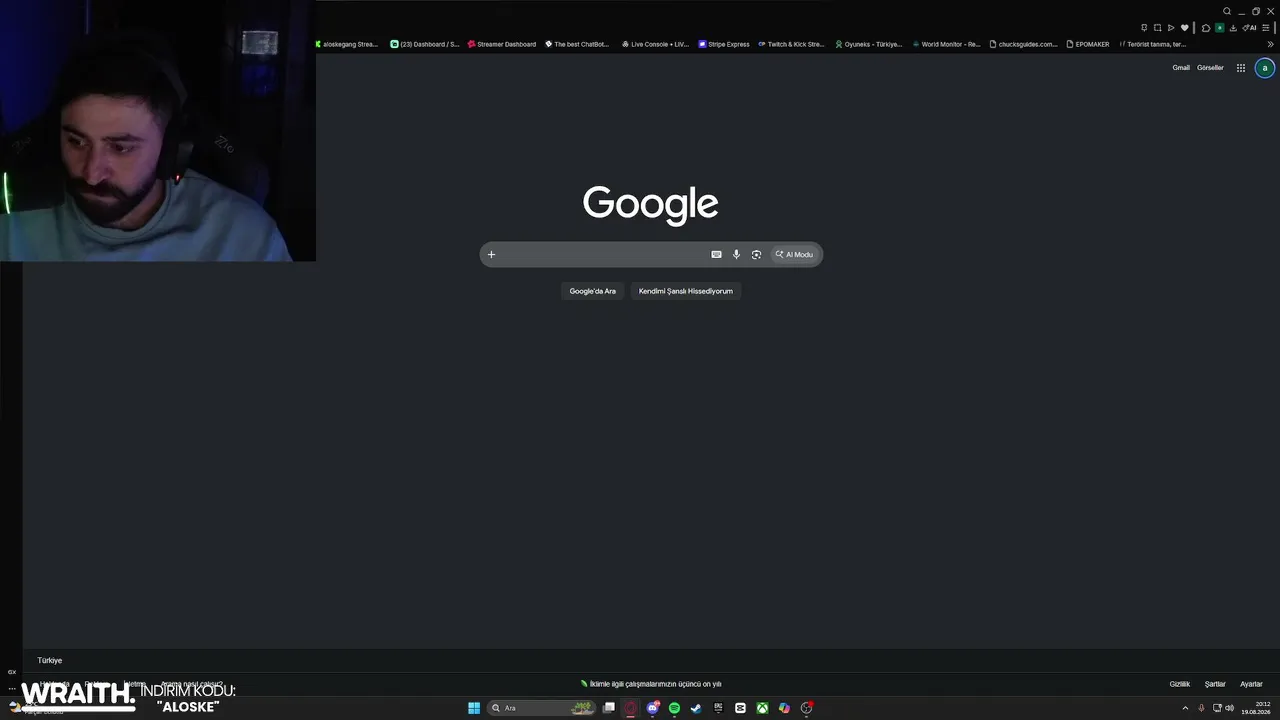
Task: Click the Google logo
Action: [x=650, y=204]
